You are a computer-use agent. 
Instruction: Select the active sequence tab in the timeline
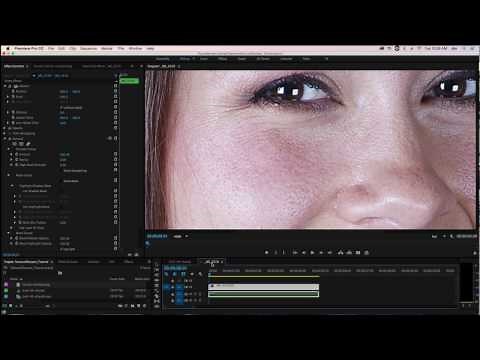click(212, 262)
